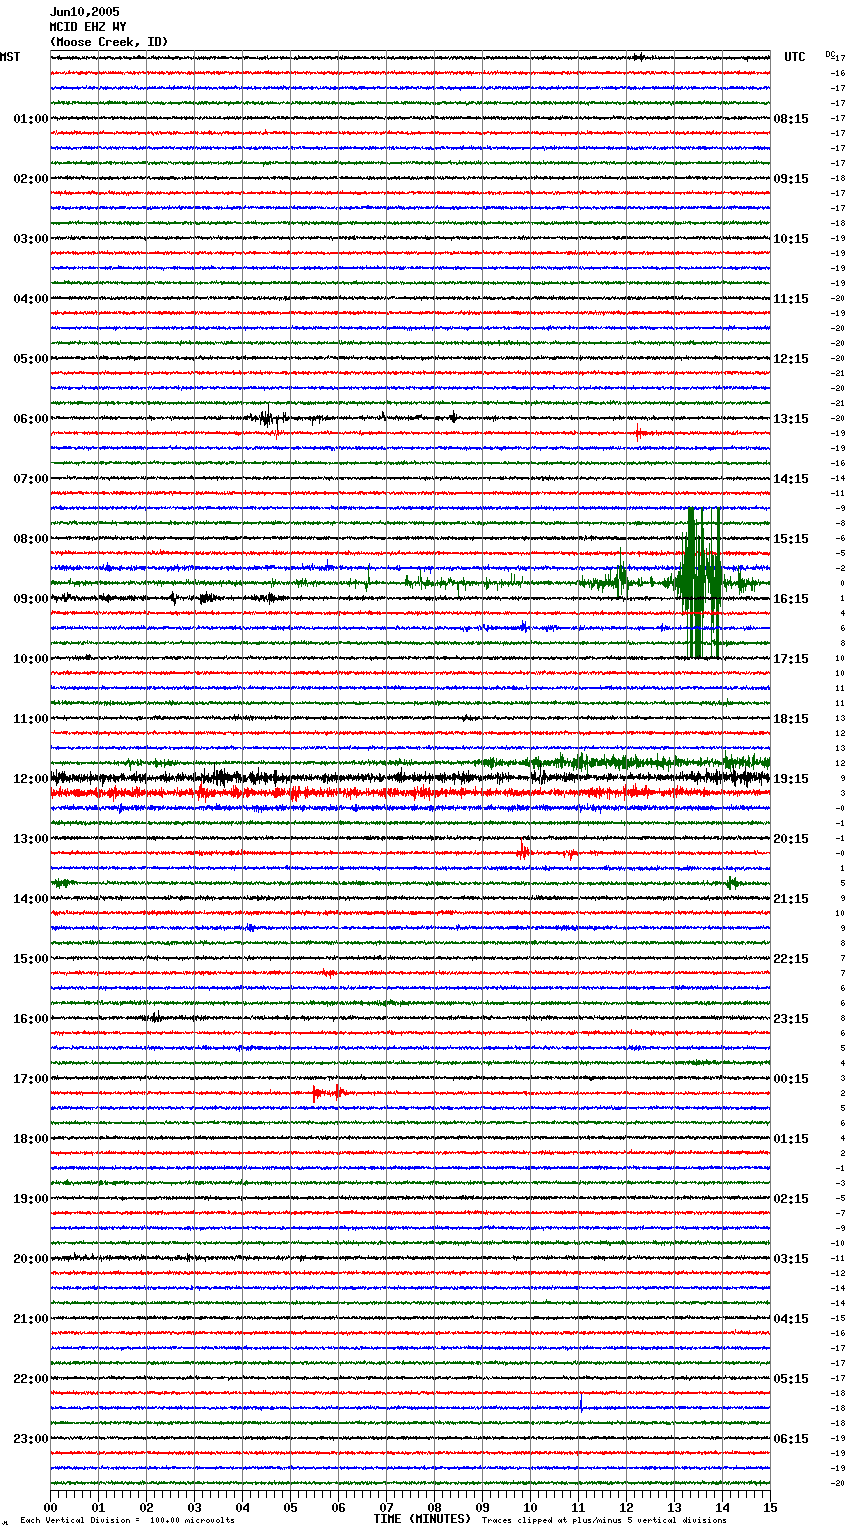Select the "07:00" MST hour label
This screenshot has height=1534, width=850.
30,479
